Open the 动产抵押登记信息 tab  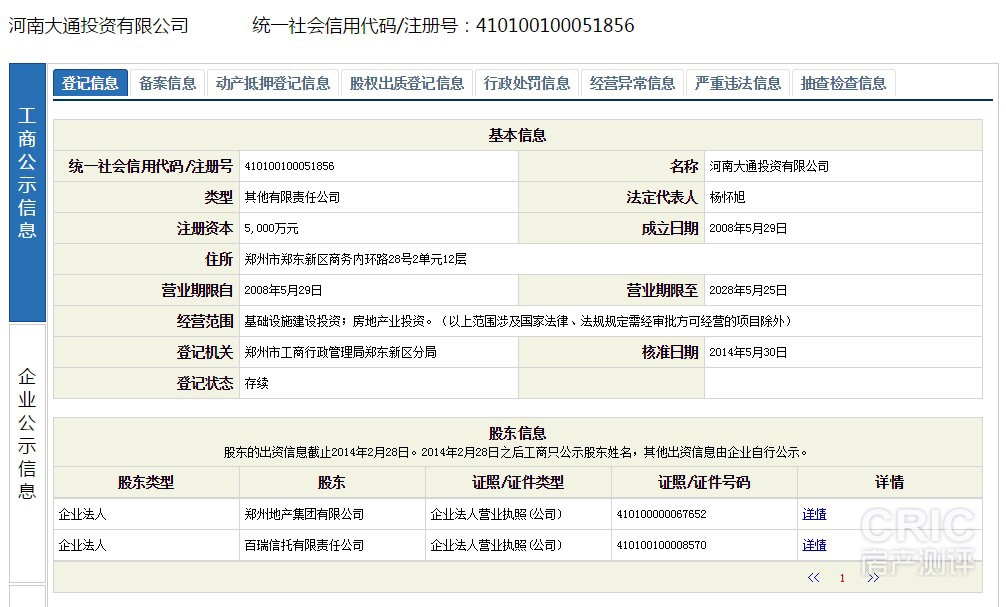[273, 83]
